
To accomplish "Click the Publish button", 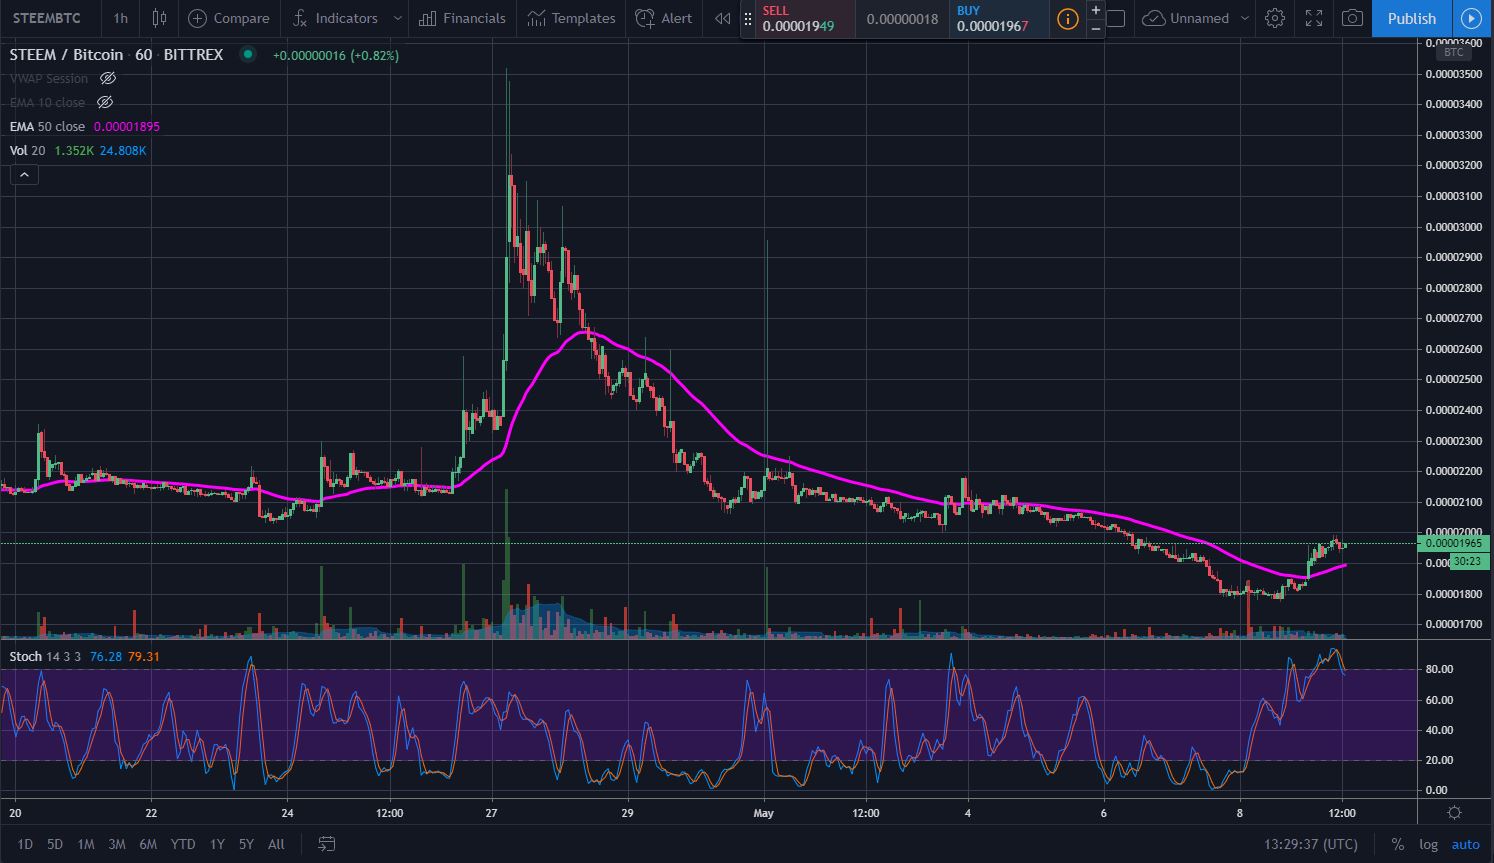I will (x=1411, y=18).
